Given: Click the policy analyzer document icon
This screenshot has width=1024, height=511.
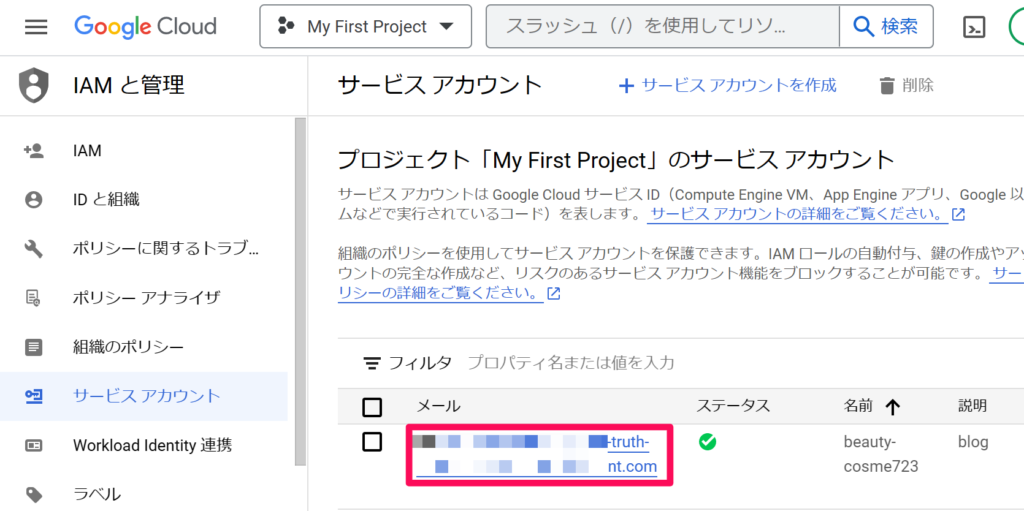Looking at the screenshot, I should pos(33,298).
